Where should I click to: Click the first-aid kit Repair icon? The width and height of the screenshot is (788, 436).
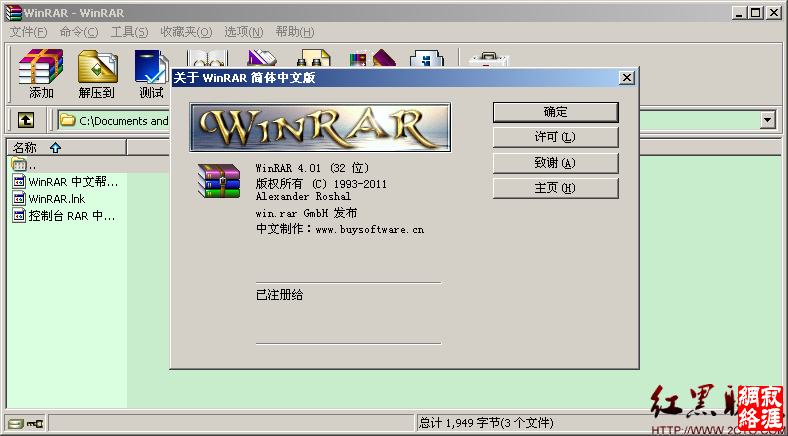point(488,58)
